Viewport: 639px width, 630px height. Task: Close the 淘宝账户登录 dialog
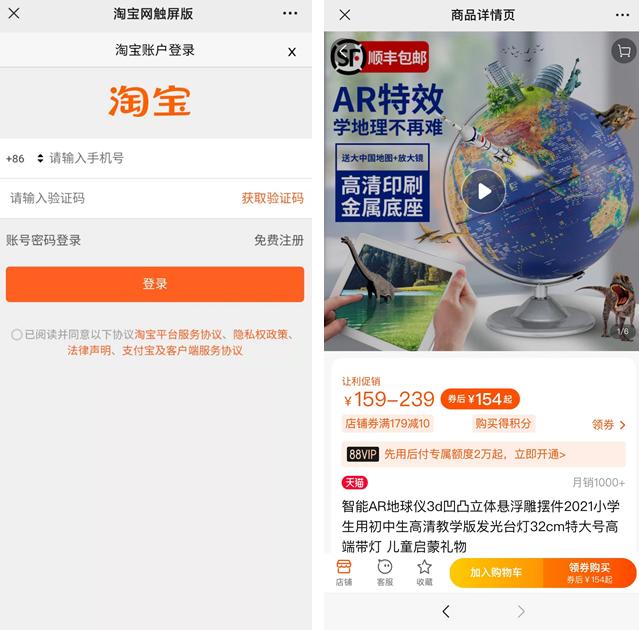(x=292, y=52)
